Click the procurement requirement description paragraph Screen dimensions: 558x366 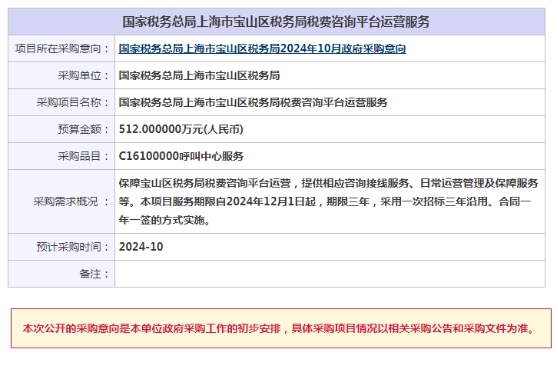(328, 202)
